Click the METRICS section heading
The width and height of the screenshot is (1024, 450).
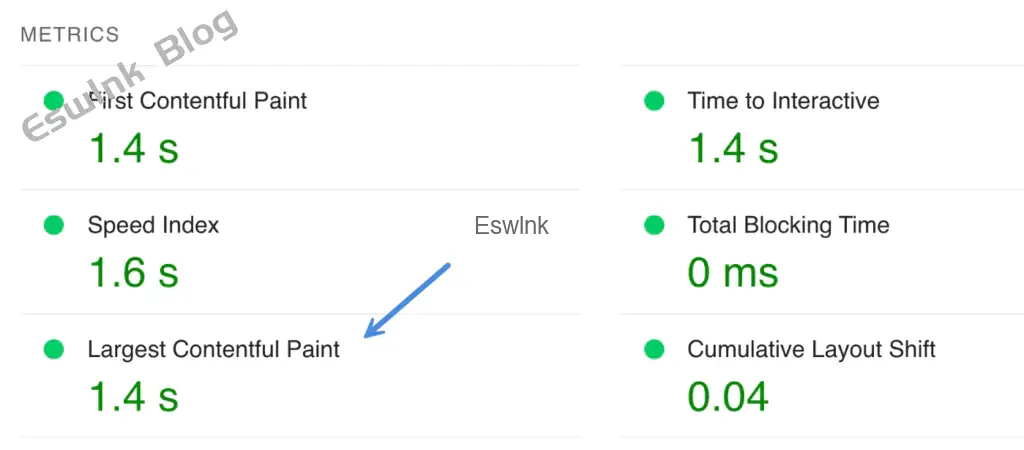tap(70, 35)
